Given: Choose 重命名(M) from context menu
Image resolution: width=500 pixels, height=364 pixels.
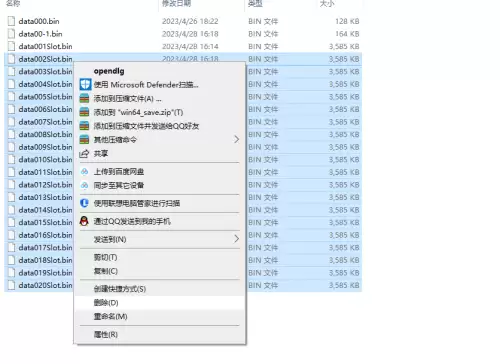Looking at the screenshot, I should (160, 316).
